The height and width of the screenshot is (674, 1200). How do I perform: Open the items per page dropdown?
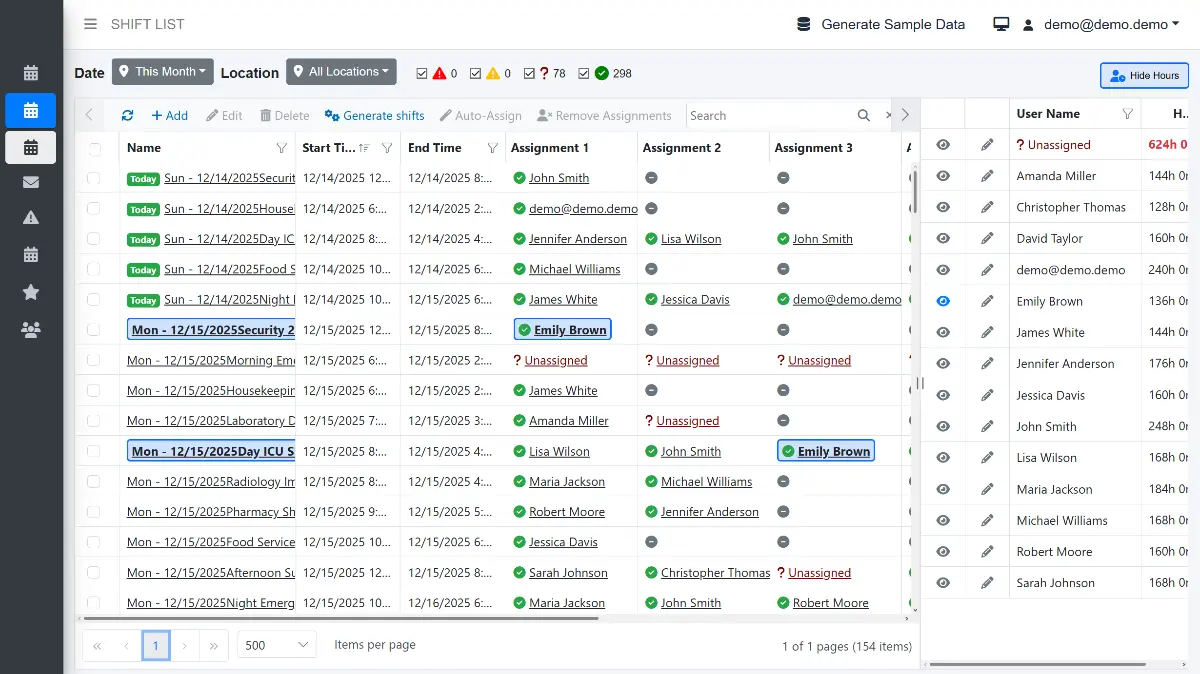click(x=275, y=645)
